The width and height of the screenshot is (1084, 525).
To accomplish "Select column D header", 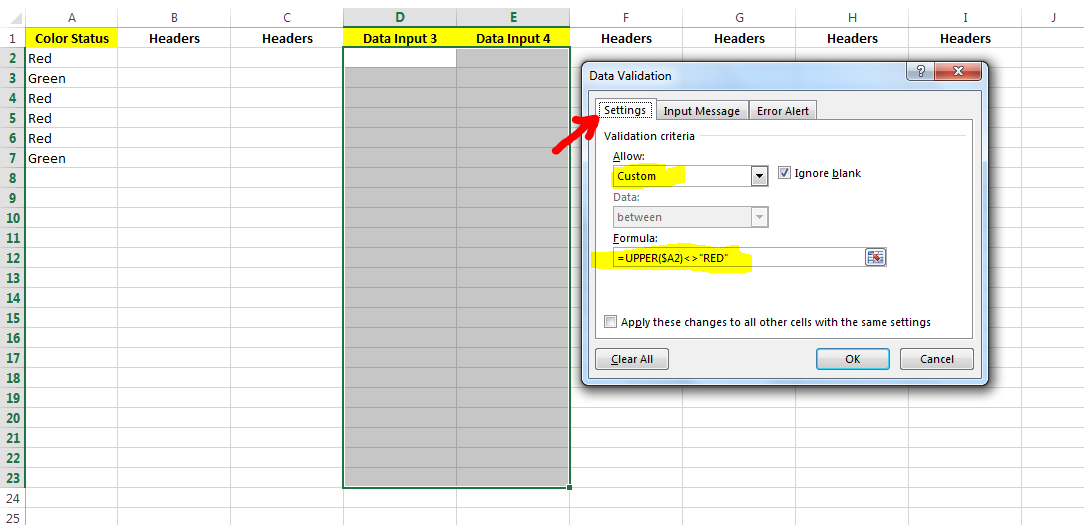I will [400, 17].
